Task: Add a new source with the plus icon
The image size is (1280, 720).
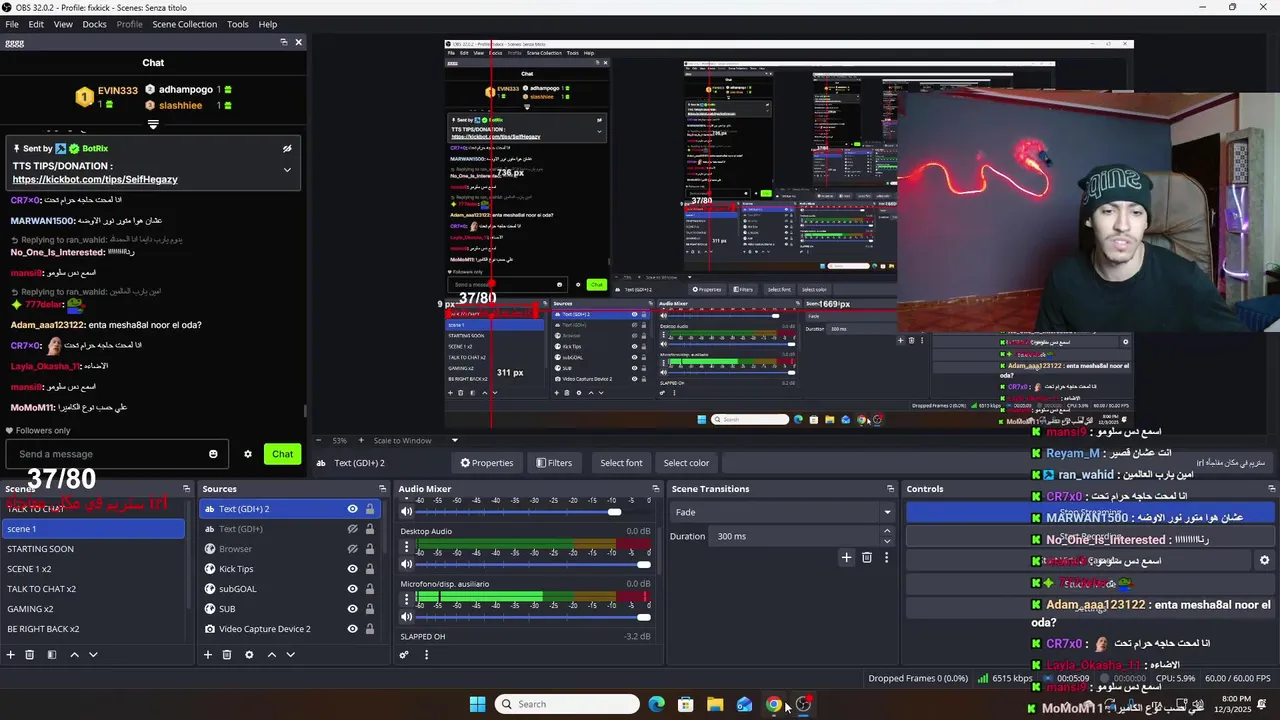Action: 208,655
